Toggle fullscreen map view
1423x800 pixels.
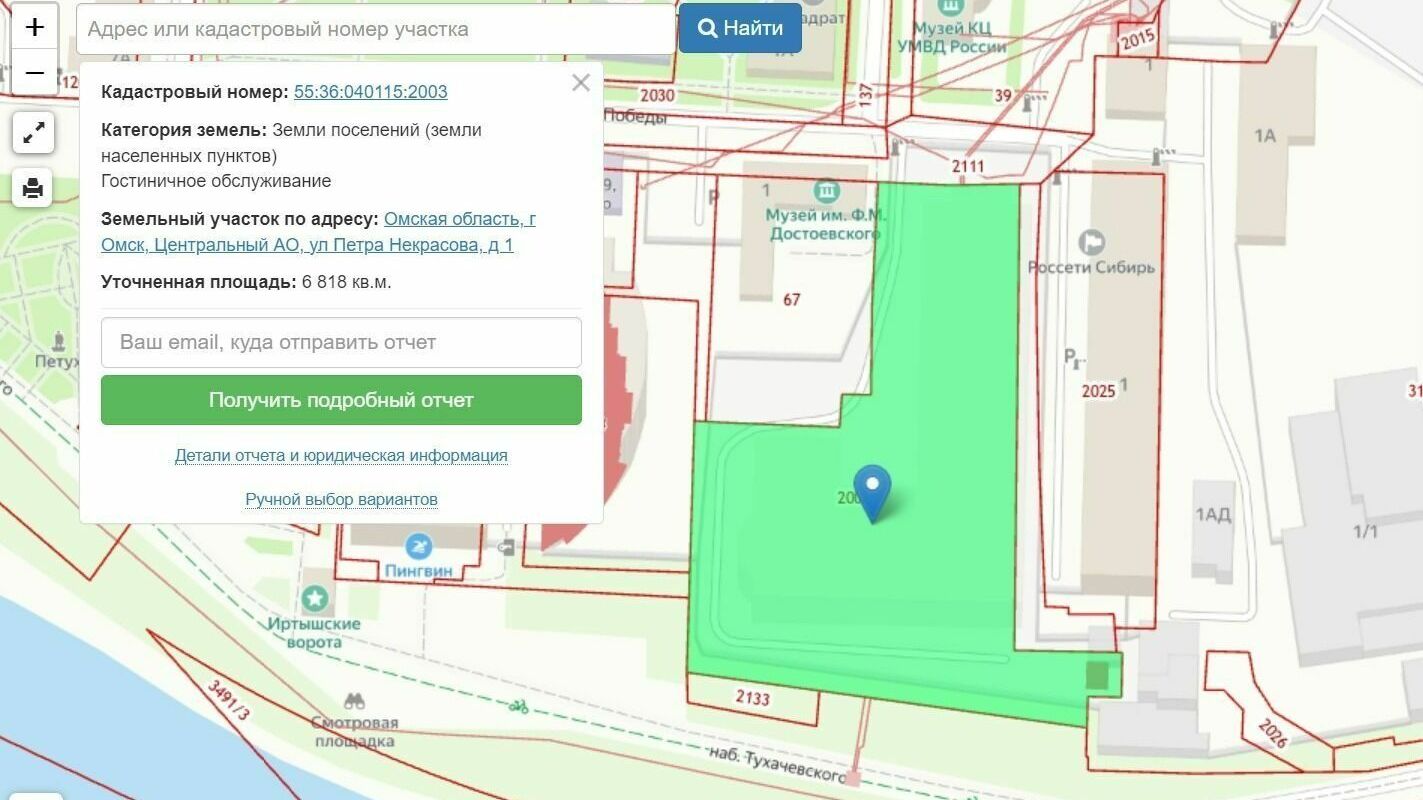[33, 133]
